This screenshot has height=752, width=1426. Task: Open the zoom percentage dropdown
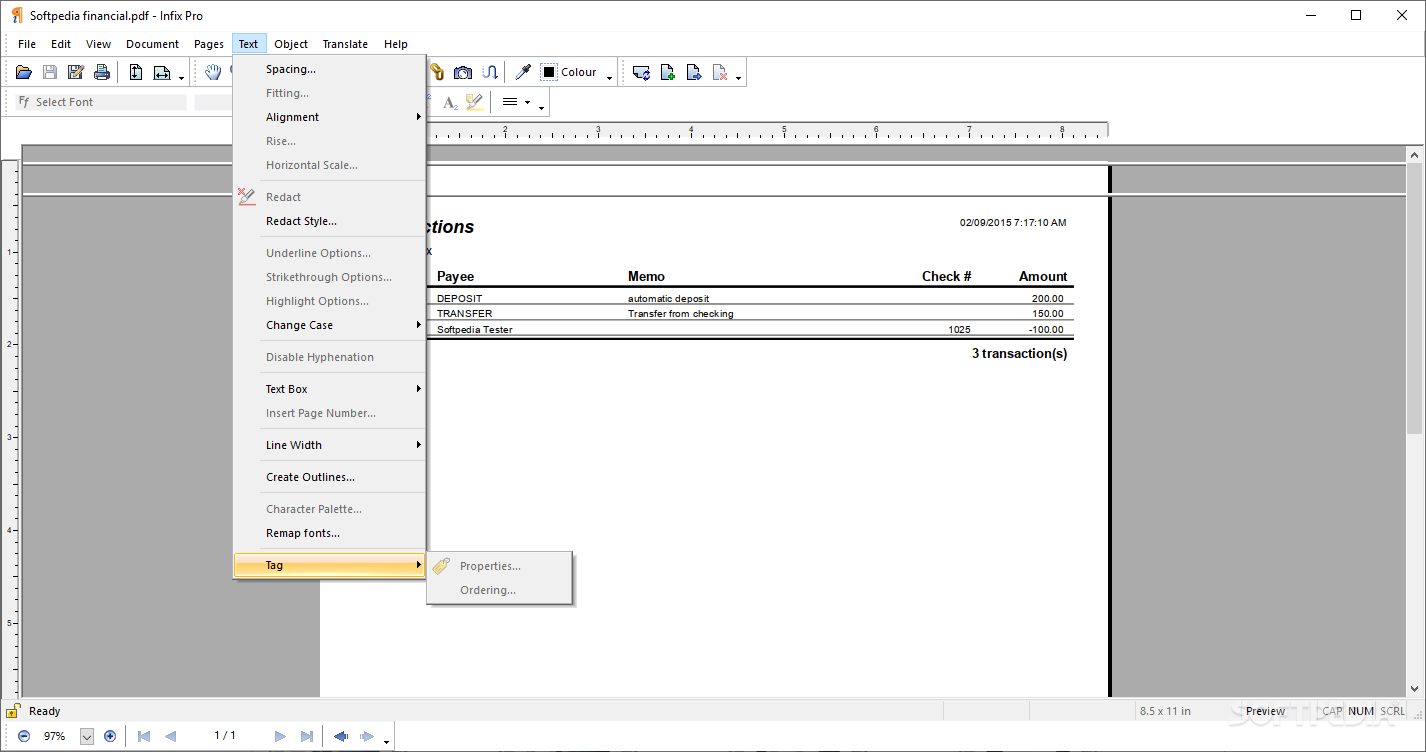click(x=86, y=736)
